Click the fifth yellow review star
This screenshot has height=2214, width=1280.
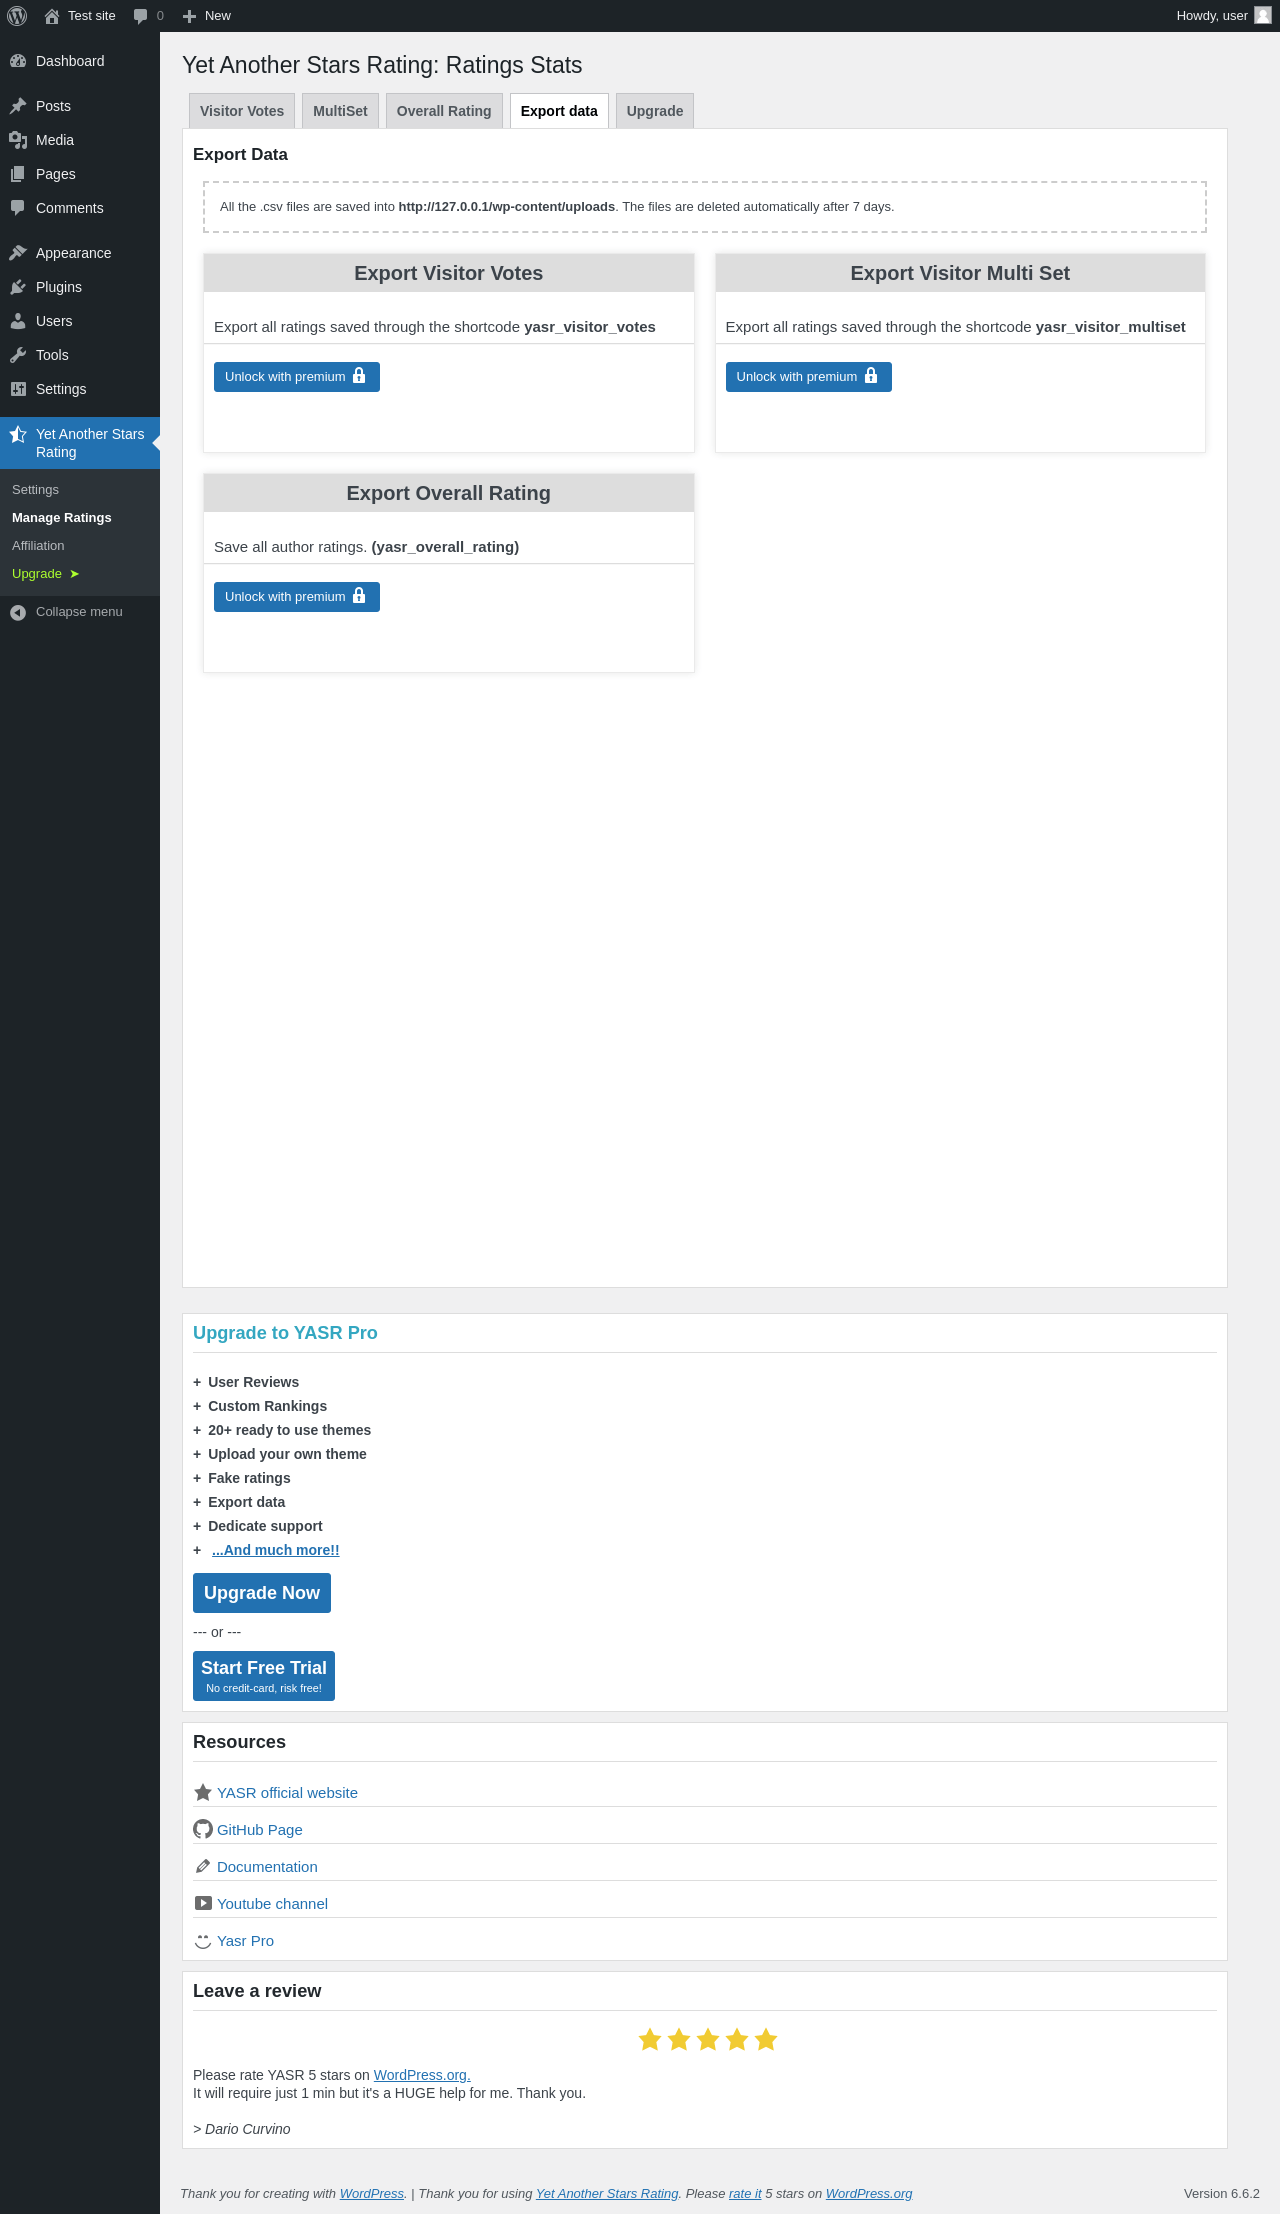tap(766, 2039)
